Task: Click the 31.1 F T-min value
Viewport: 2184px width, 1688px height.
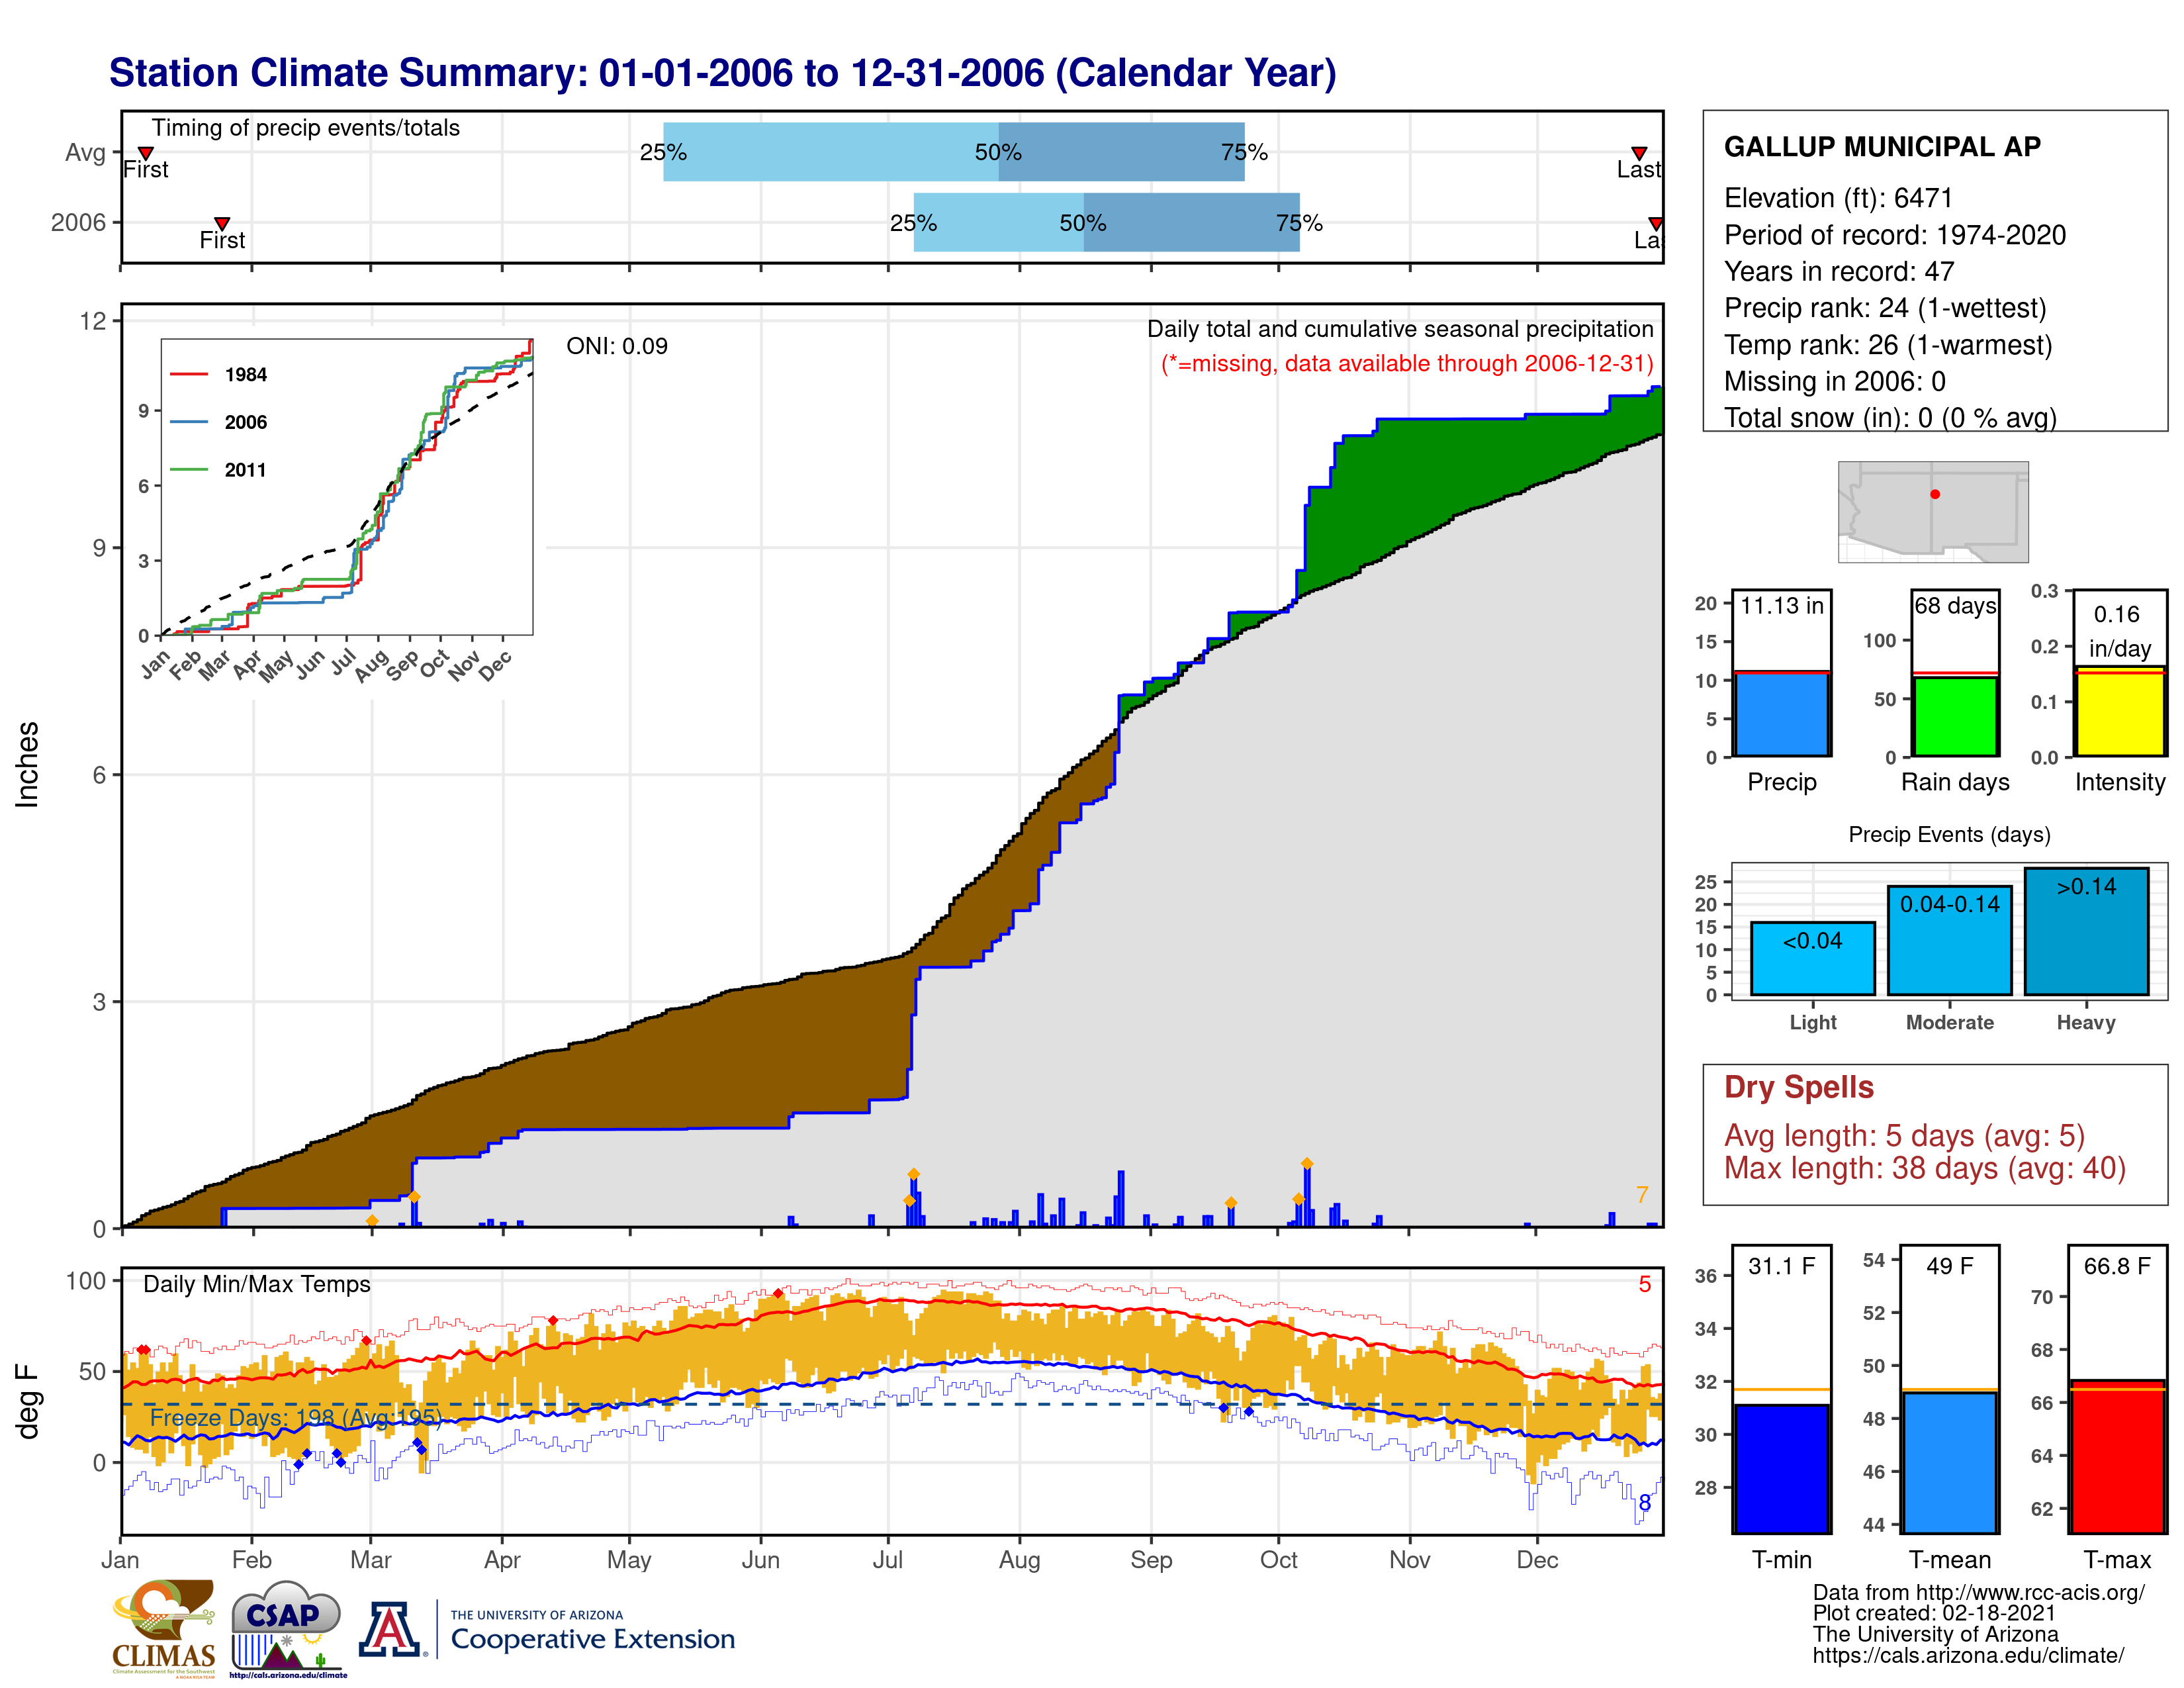Action: pos(1781,1266)
